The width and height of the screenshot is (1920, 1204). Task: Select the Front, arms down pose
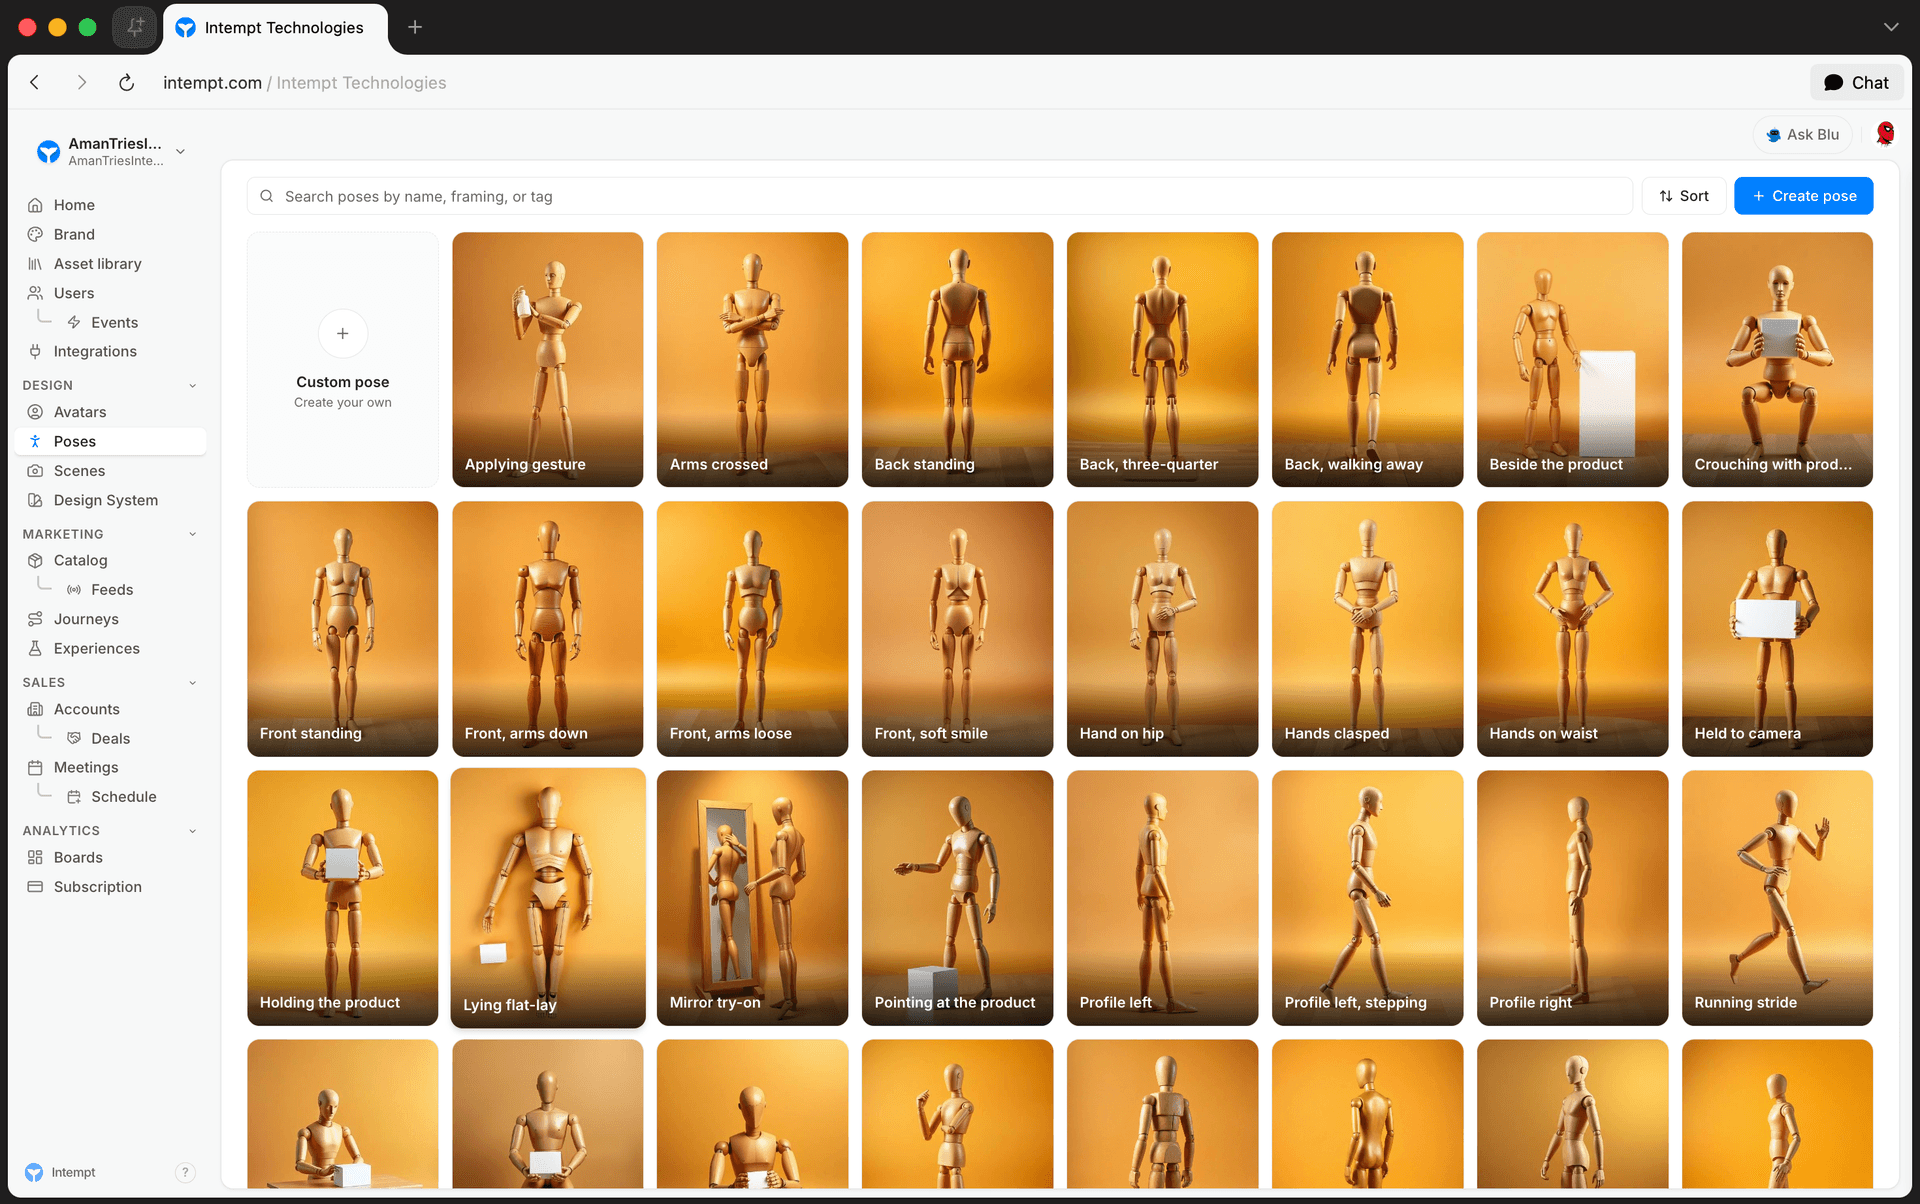pyautogui.click(x=548, y=629)
